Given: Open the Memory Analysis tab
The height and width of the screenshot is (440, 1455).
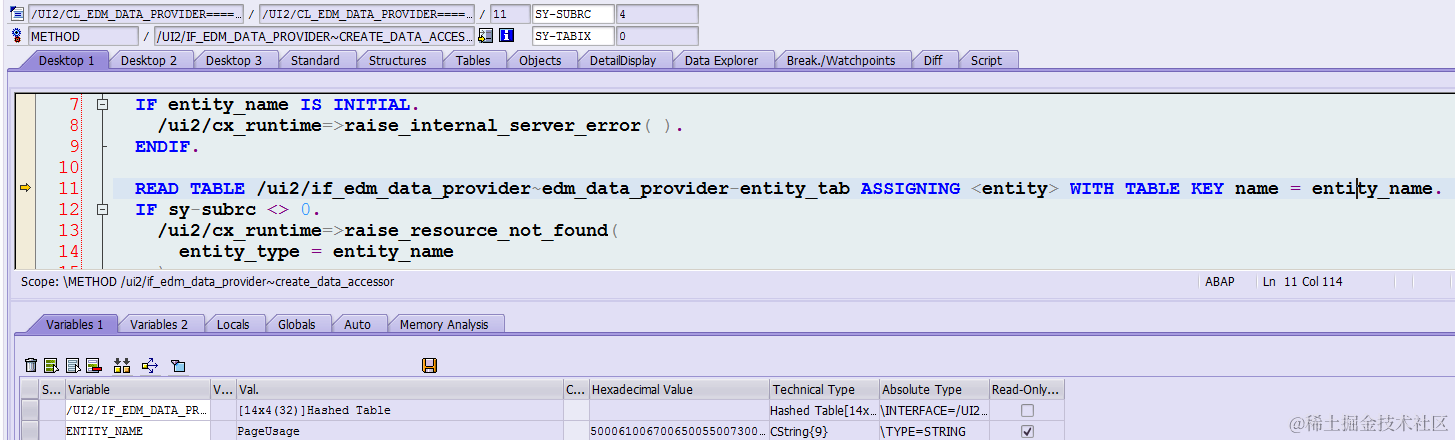Looking at the screenshot, I should point(444,324).
